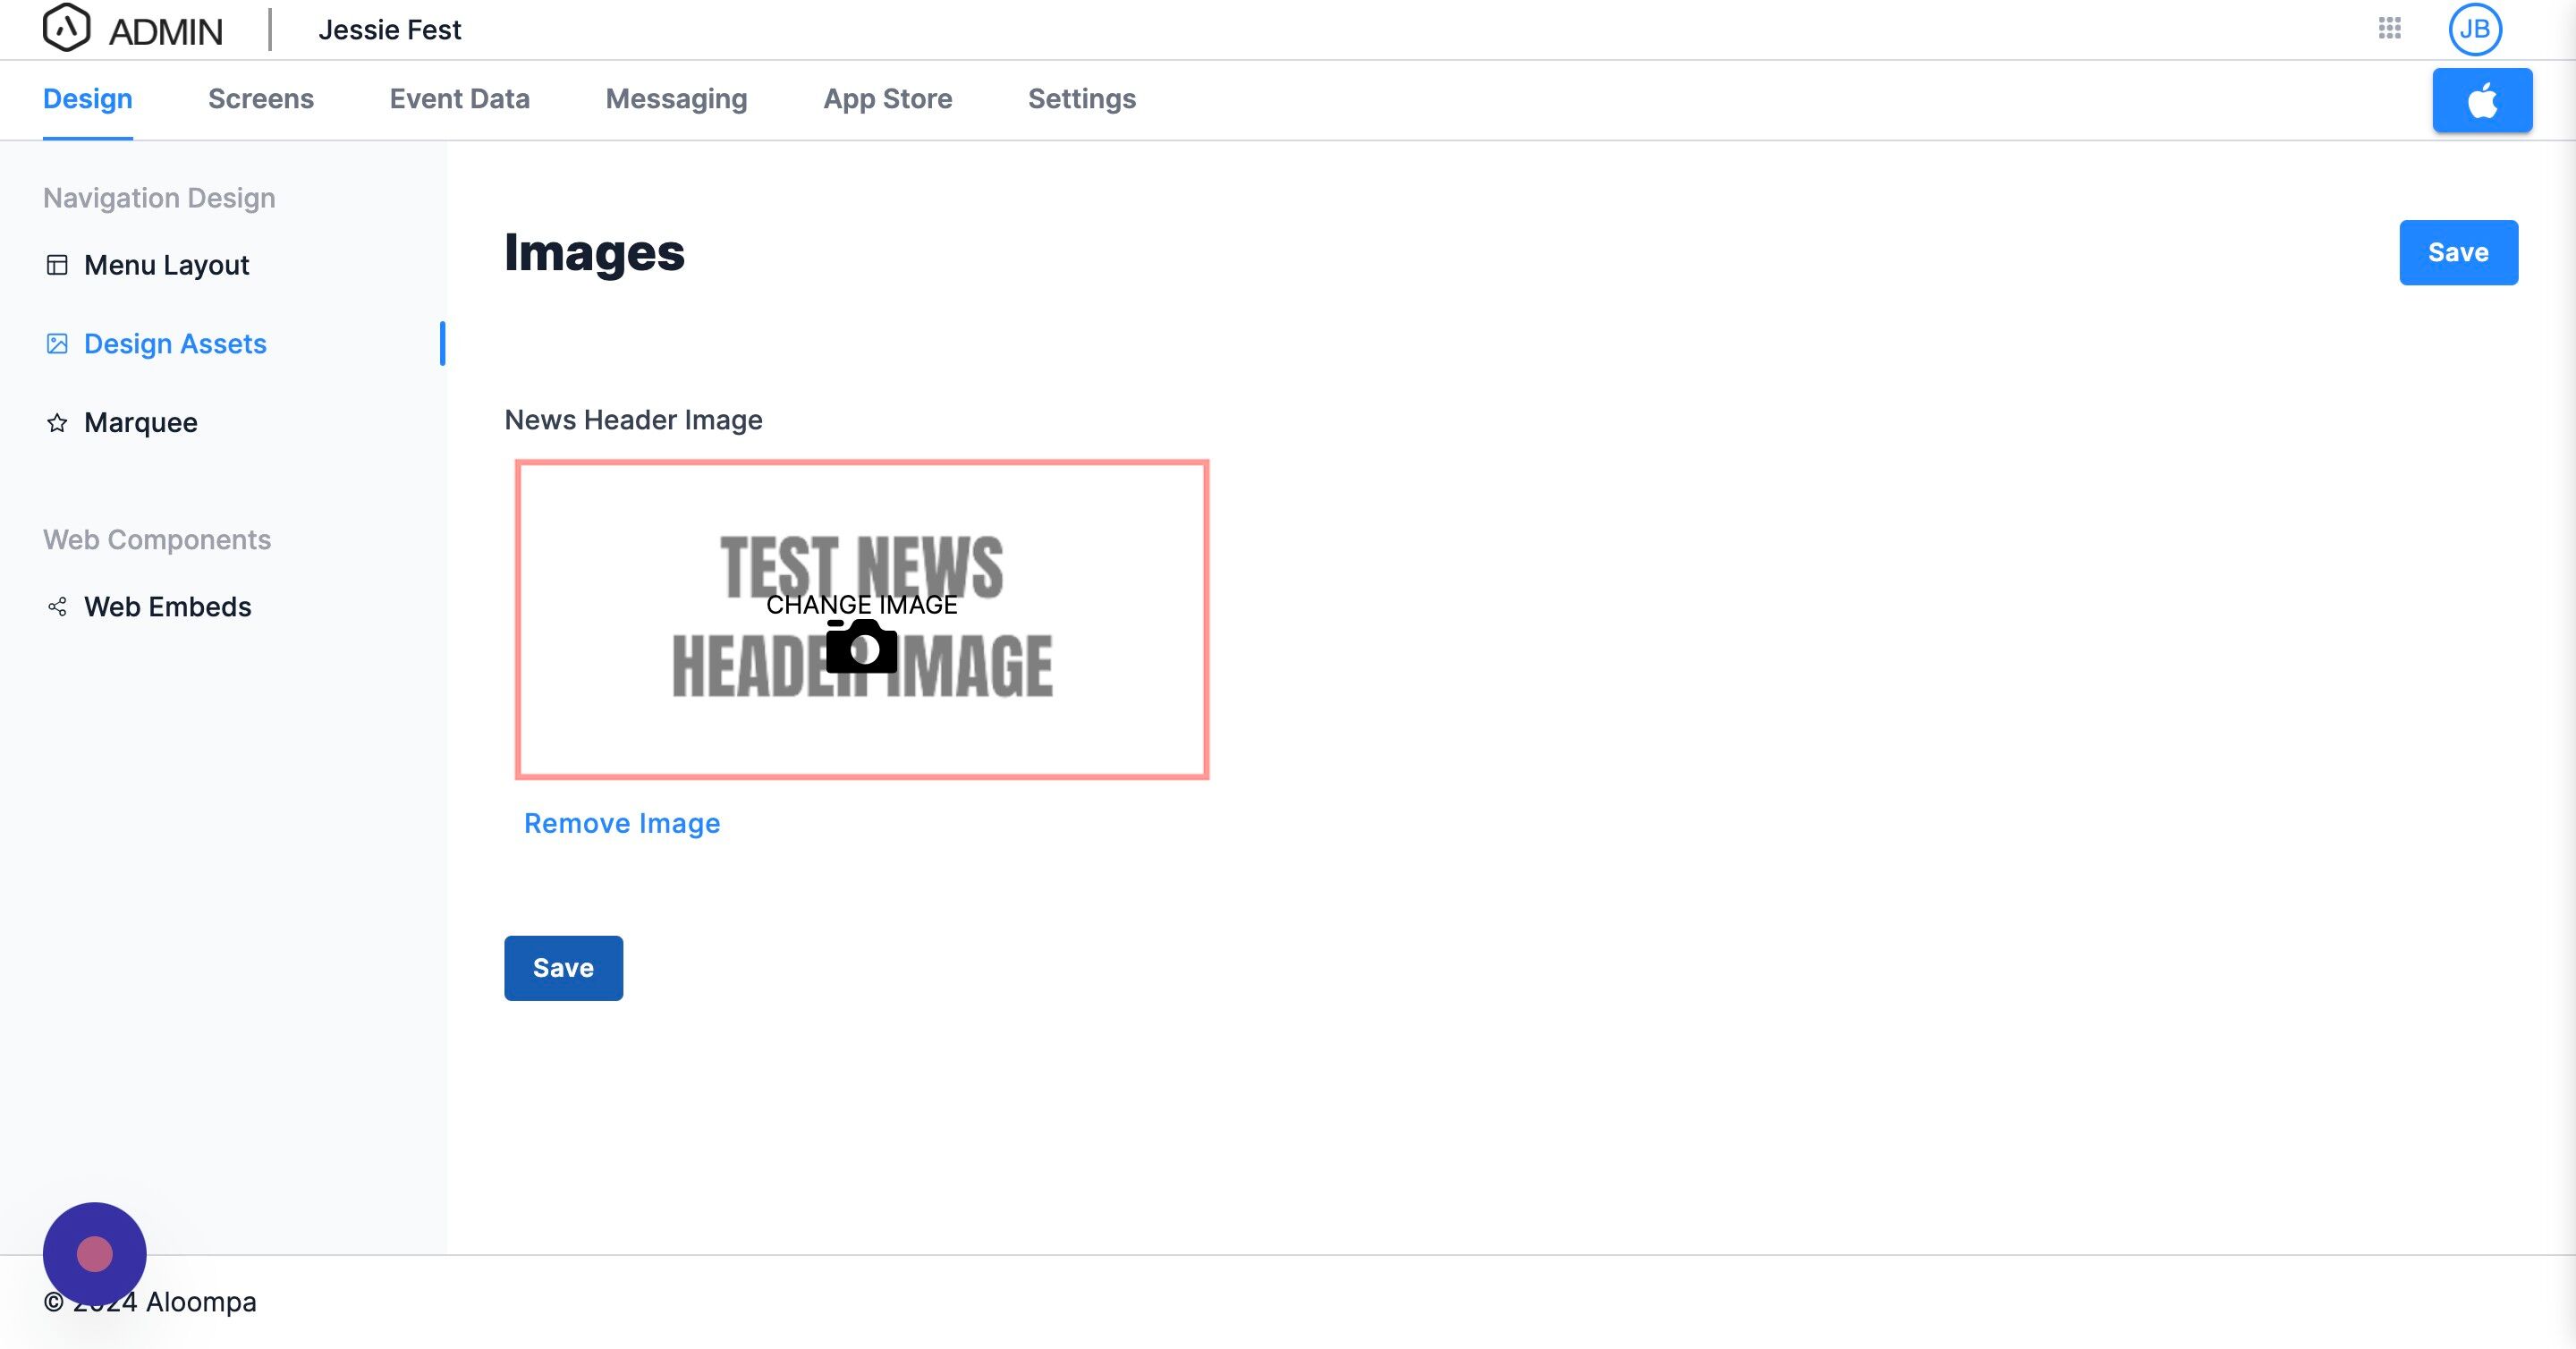Viewport: 2576px width, 1349px height.
Task: Click the Aloompa hexagon logo icon
Action: [x=66, y=28]
